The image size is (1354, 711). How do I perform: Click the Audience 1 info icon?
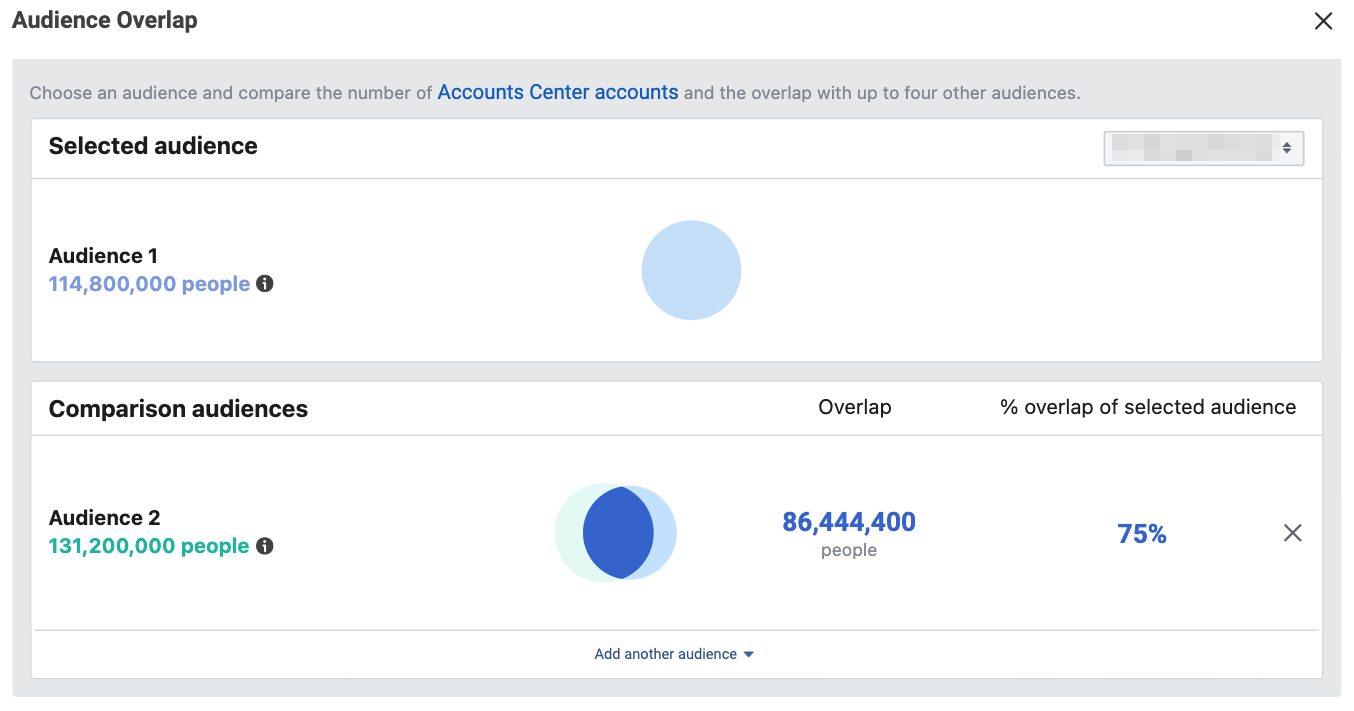tap(264, 284)
